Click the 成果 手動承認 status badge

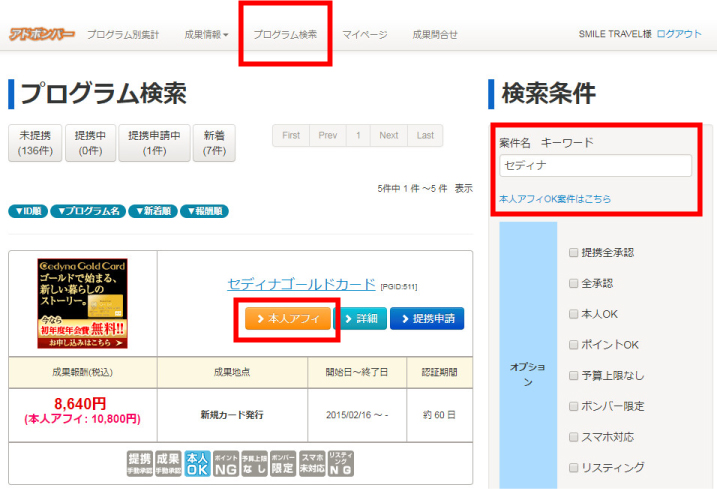pos(168,463)
